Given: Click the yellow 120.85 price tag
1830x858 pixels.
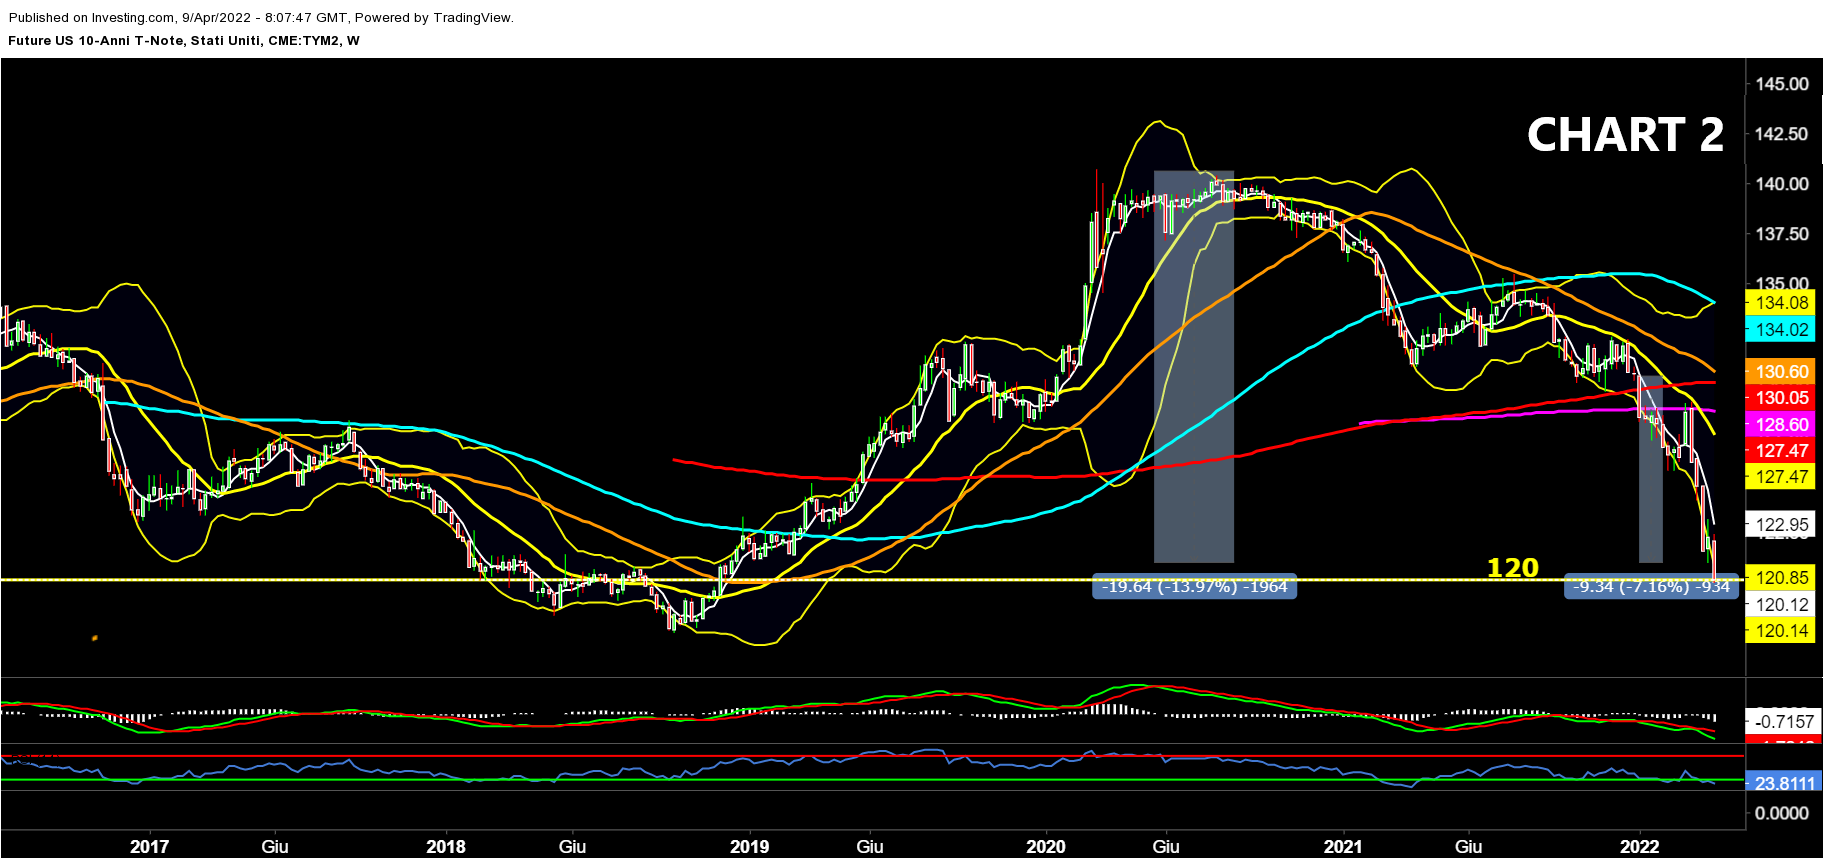Looking at the screenshot, I should [x=1781, y=578].
